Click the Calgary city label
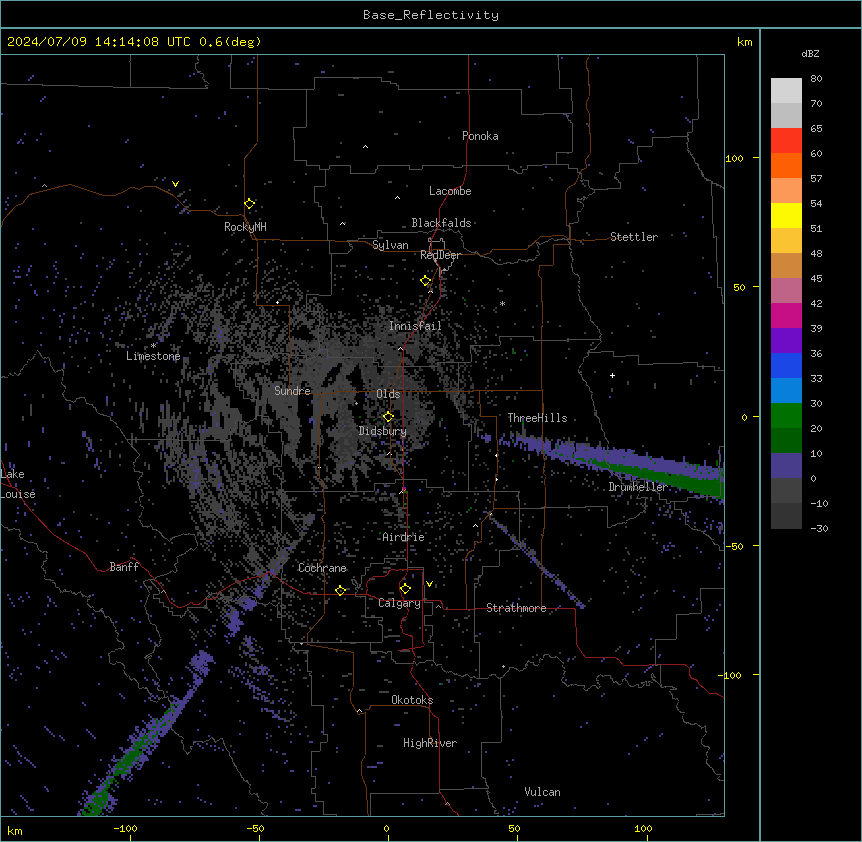Screen dimensions: 862x842 pos(400,603)
